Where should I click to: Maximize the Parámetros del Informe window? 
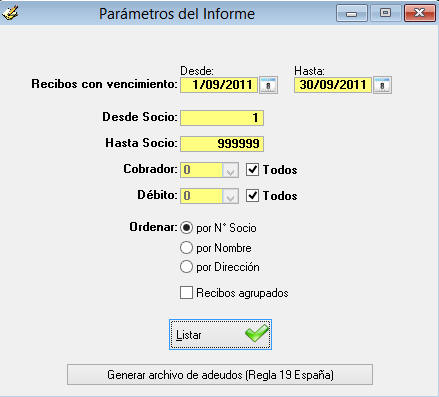[x=386, y=13]
